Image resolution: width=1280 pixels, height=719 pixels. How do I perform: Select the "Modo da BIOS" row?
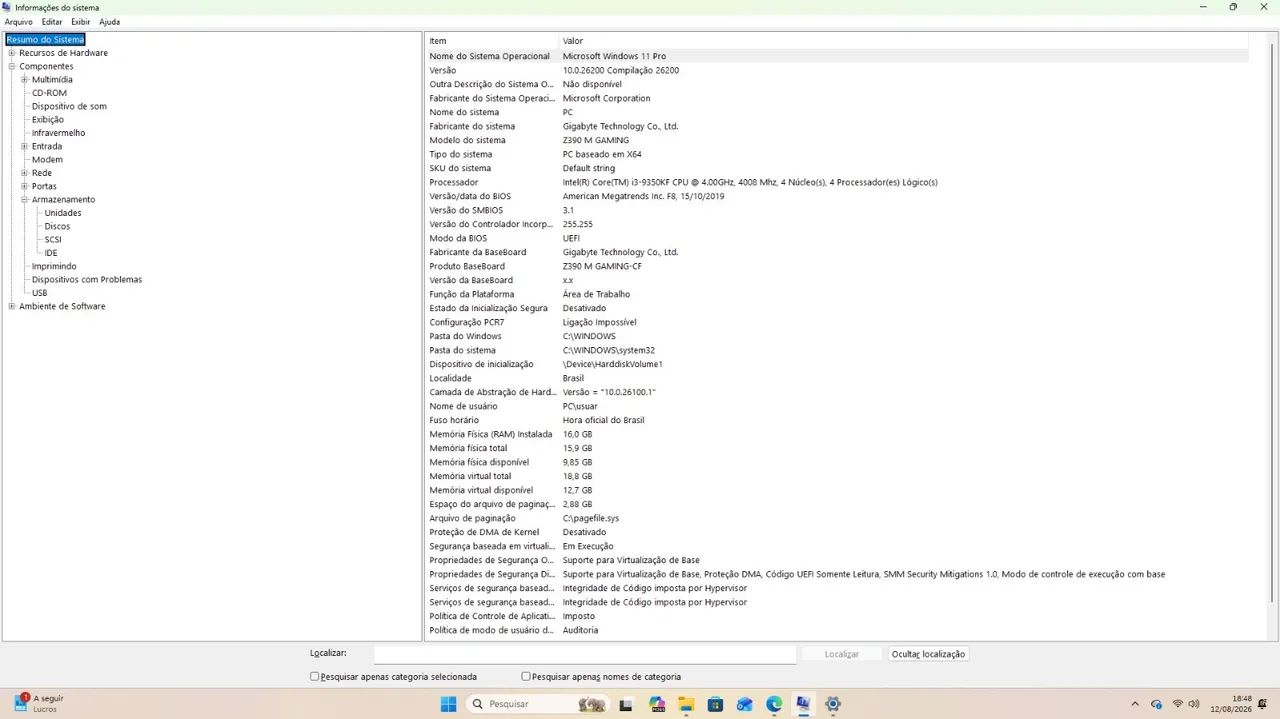coord(837,238)
